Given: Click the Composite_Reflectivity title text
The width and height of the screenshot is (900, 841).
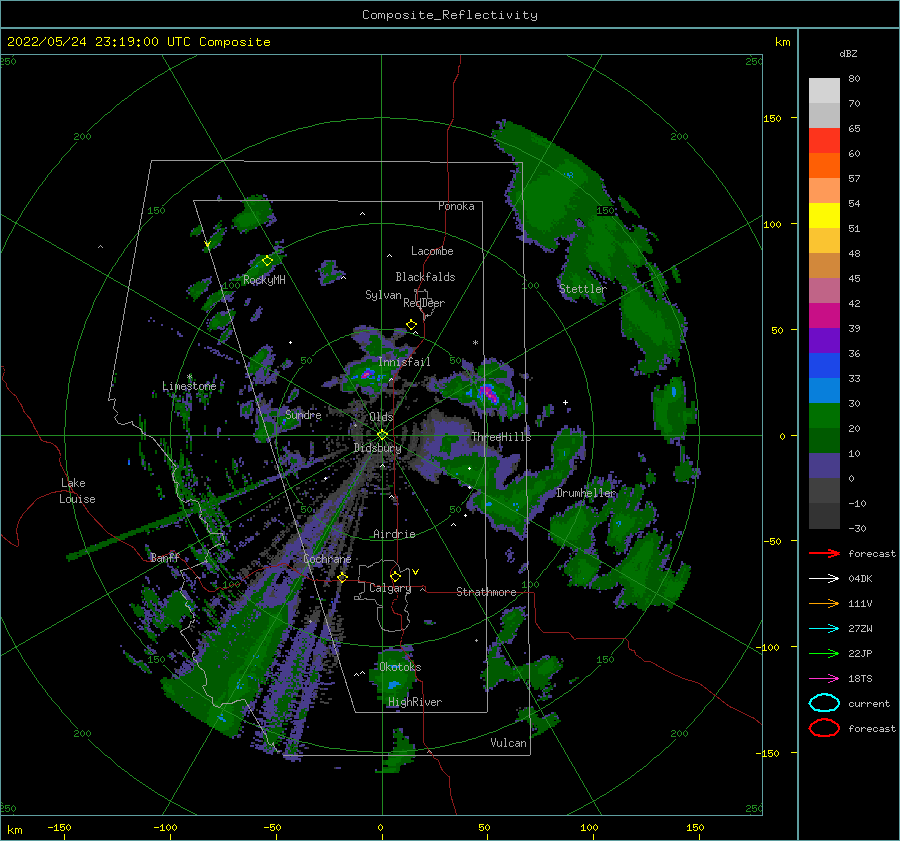Looking at the screenshot, I should click(x=450, y=15).
